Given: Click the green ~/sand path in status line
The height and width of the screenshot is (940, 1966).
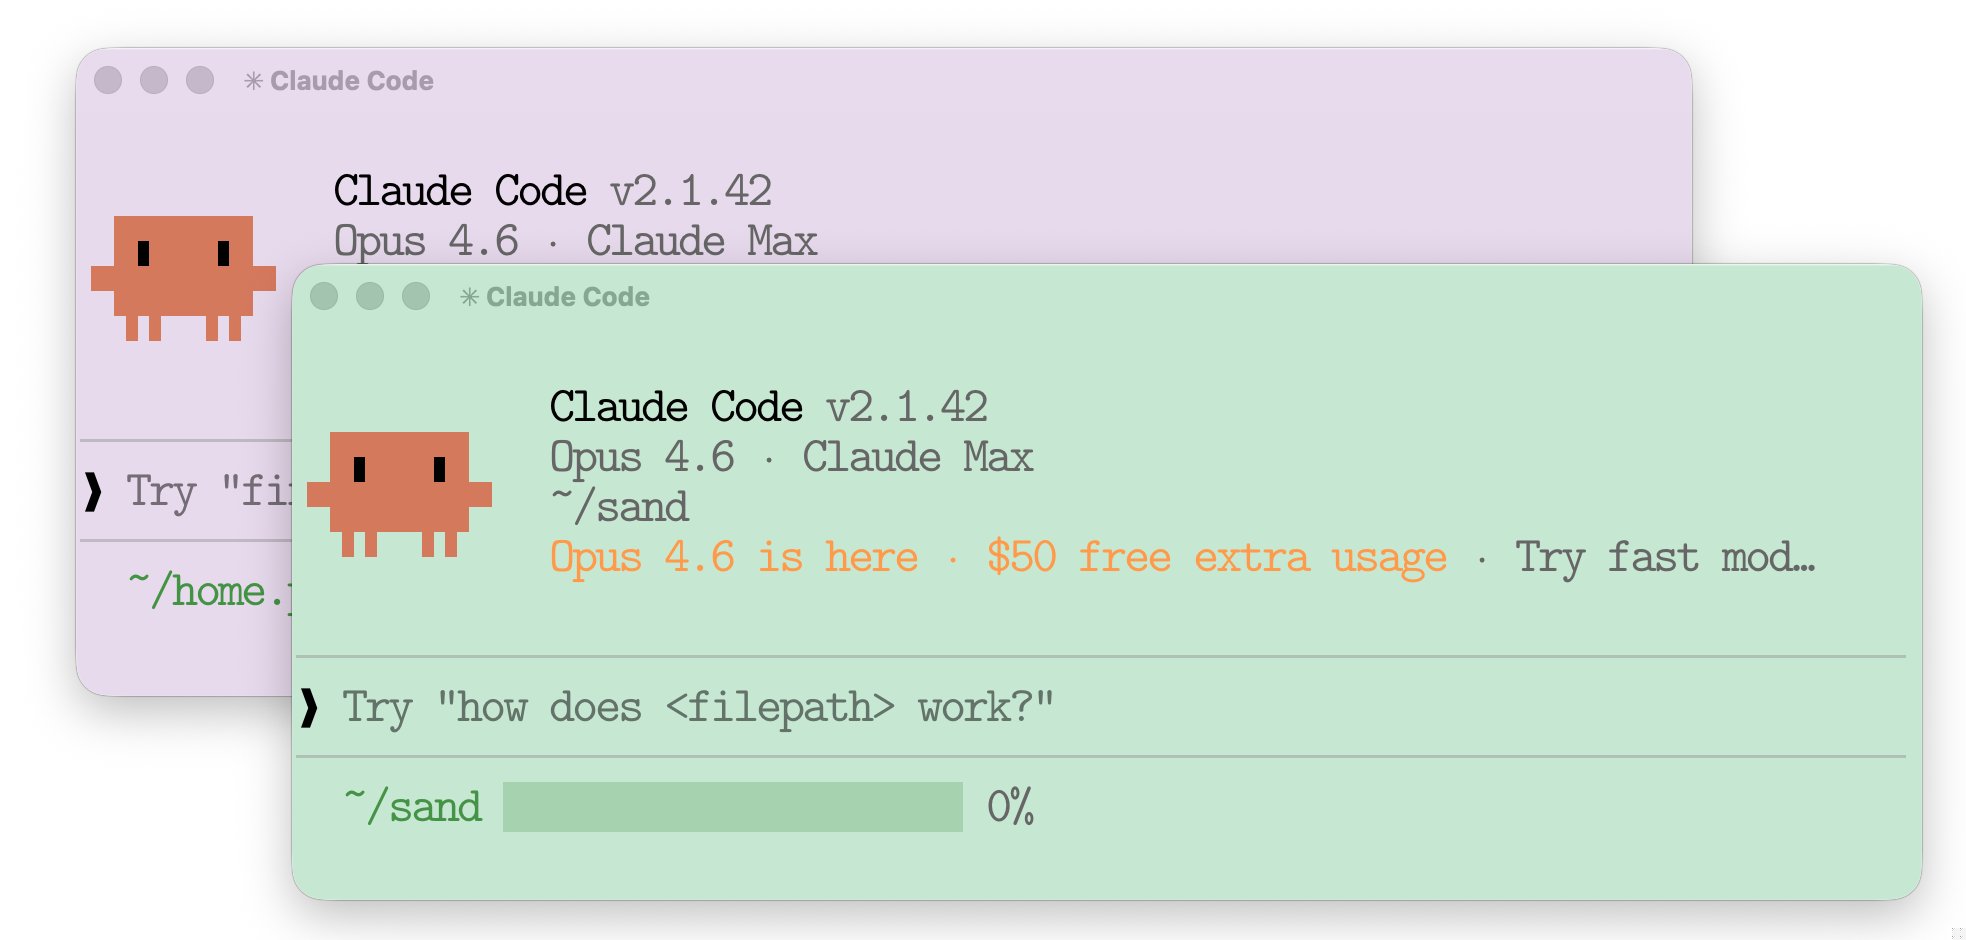Looking at the screenshot, I should point(413,807).
